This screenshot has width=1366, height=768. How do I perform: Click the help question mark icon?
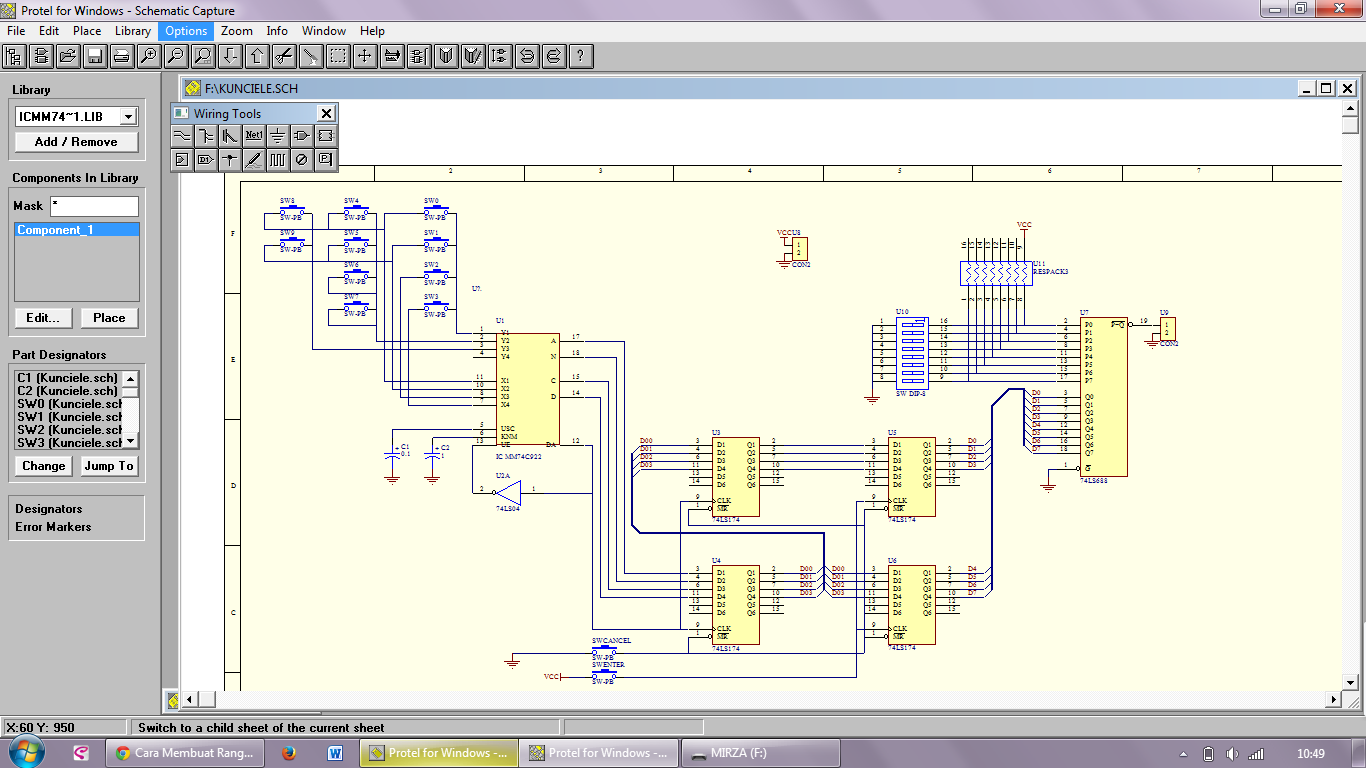580,56
